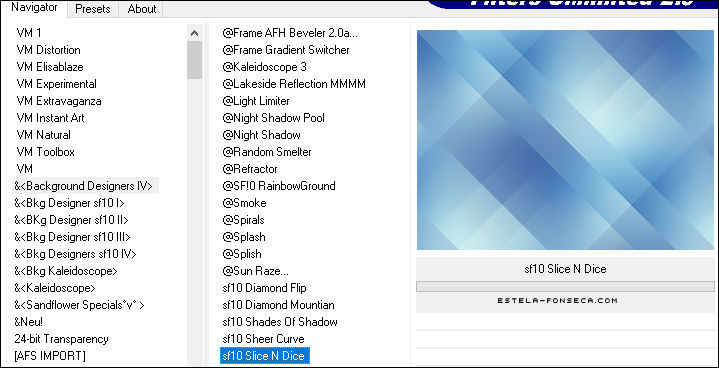The width and height of the screenshot is (719, 368).
Task: Select VM Natural category
Action: coord(44,135)
